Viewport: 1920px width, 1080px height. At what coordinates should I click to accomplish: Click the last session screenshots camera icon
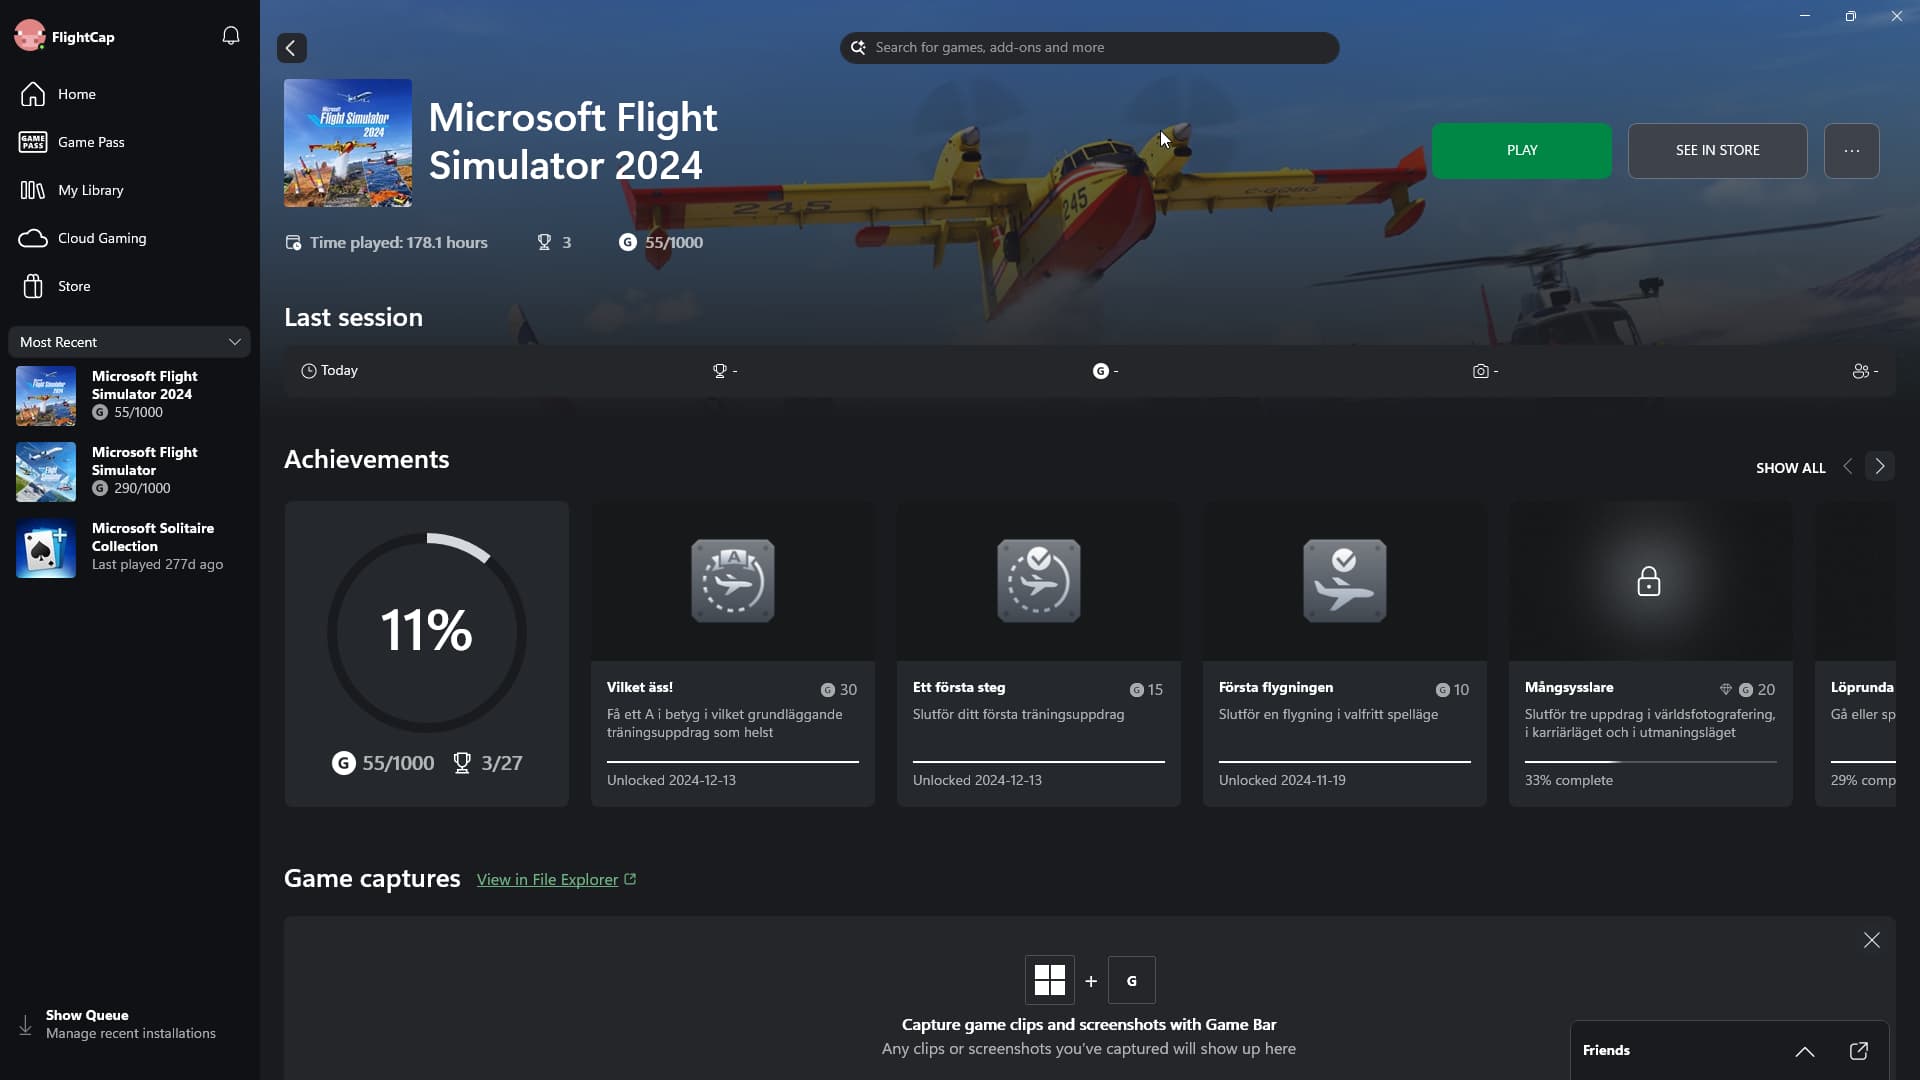pos(1480,371)
